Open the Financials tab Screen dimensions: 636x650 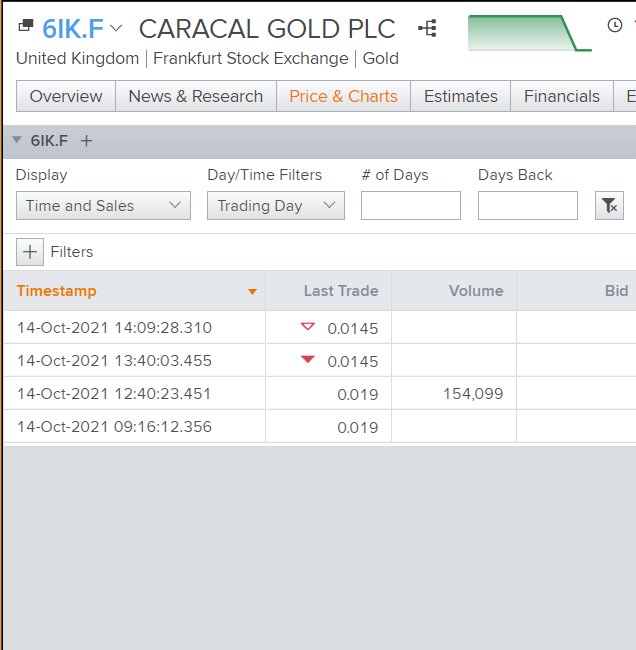pos(562,96)
